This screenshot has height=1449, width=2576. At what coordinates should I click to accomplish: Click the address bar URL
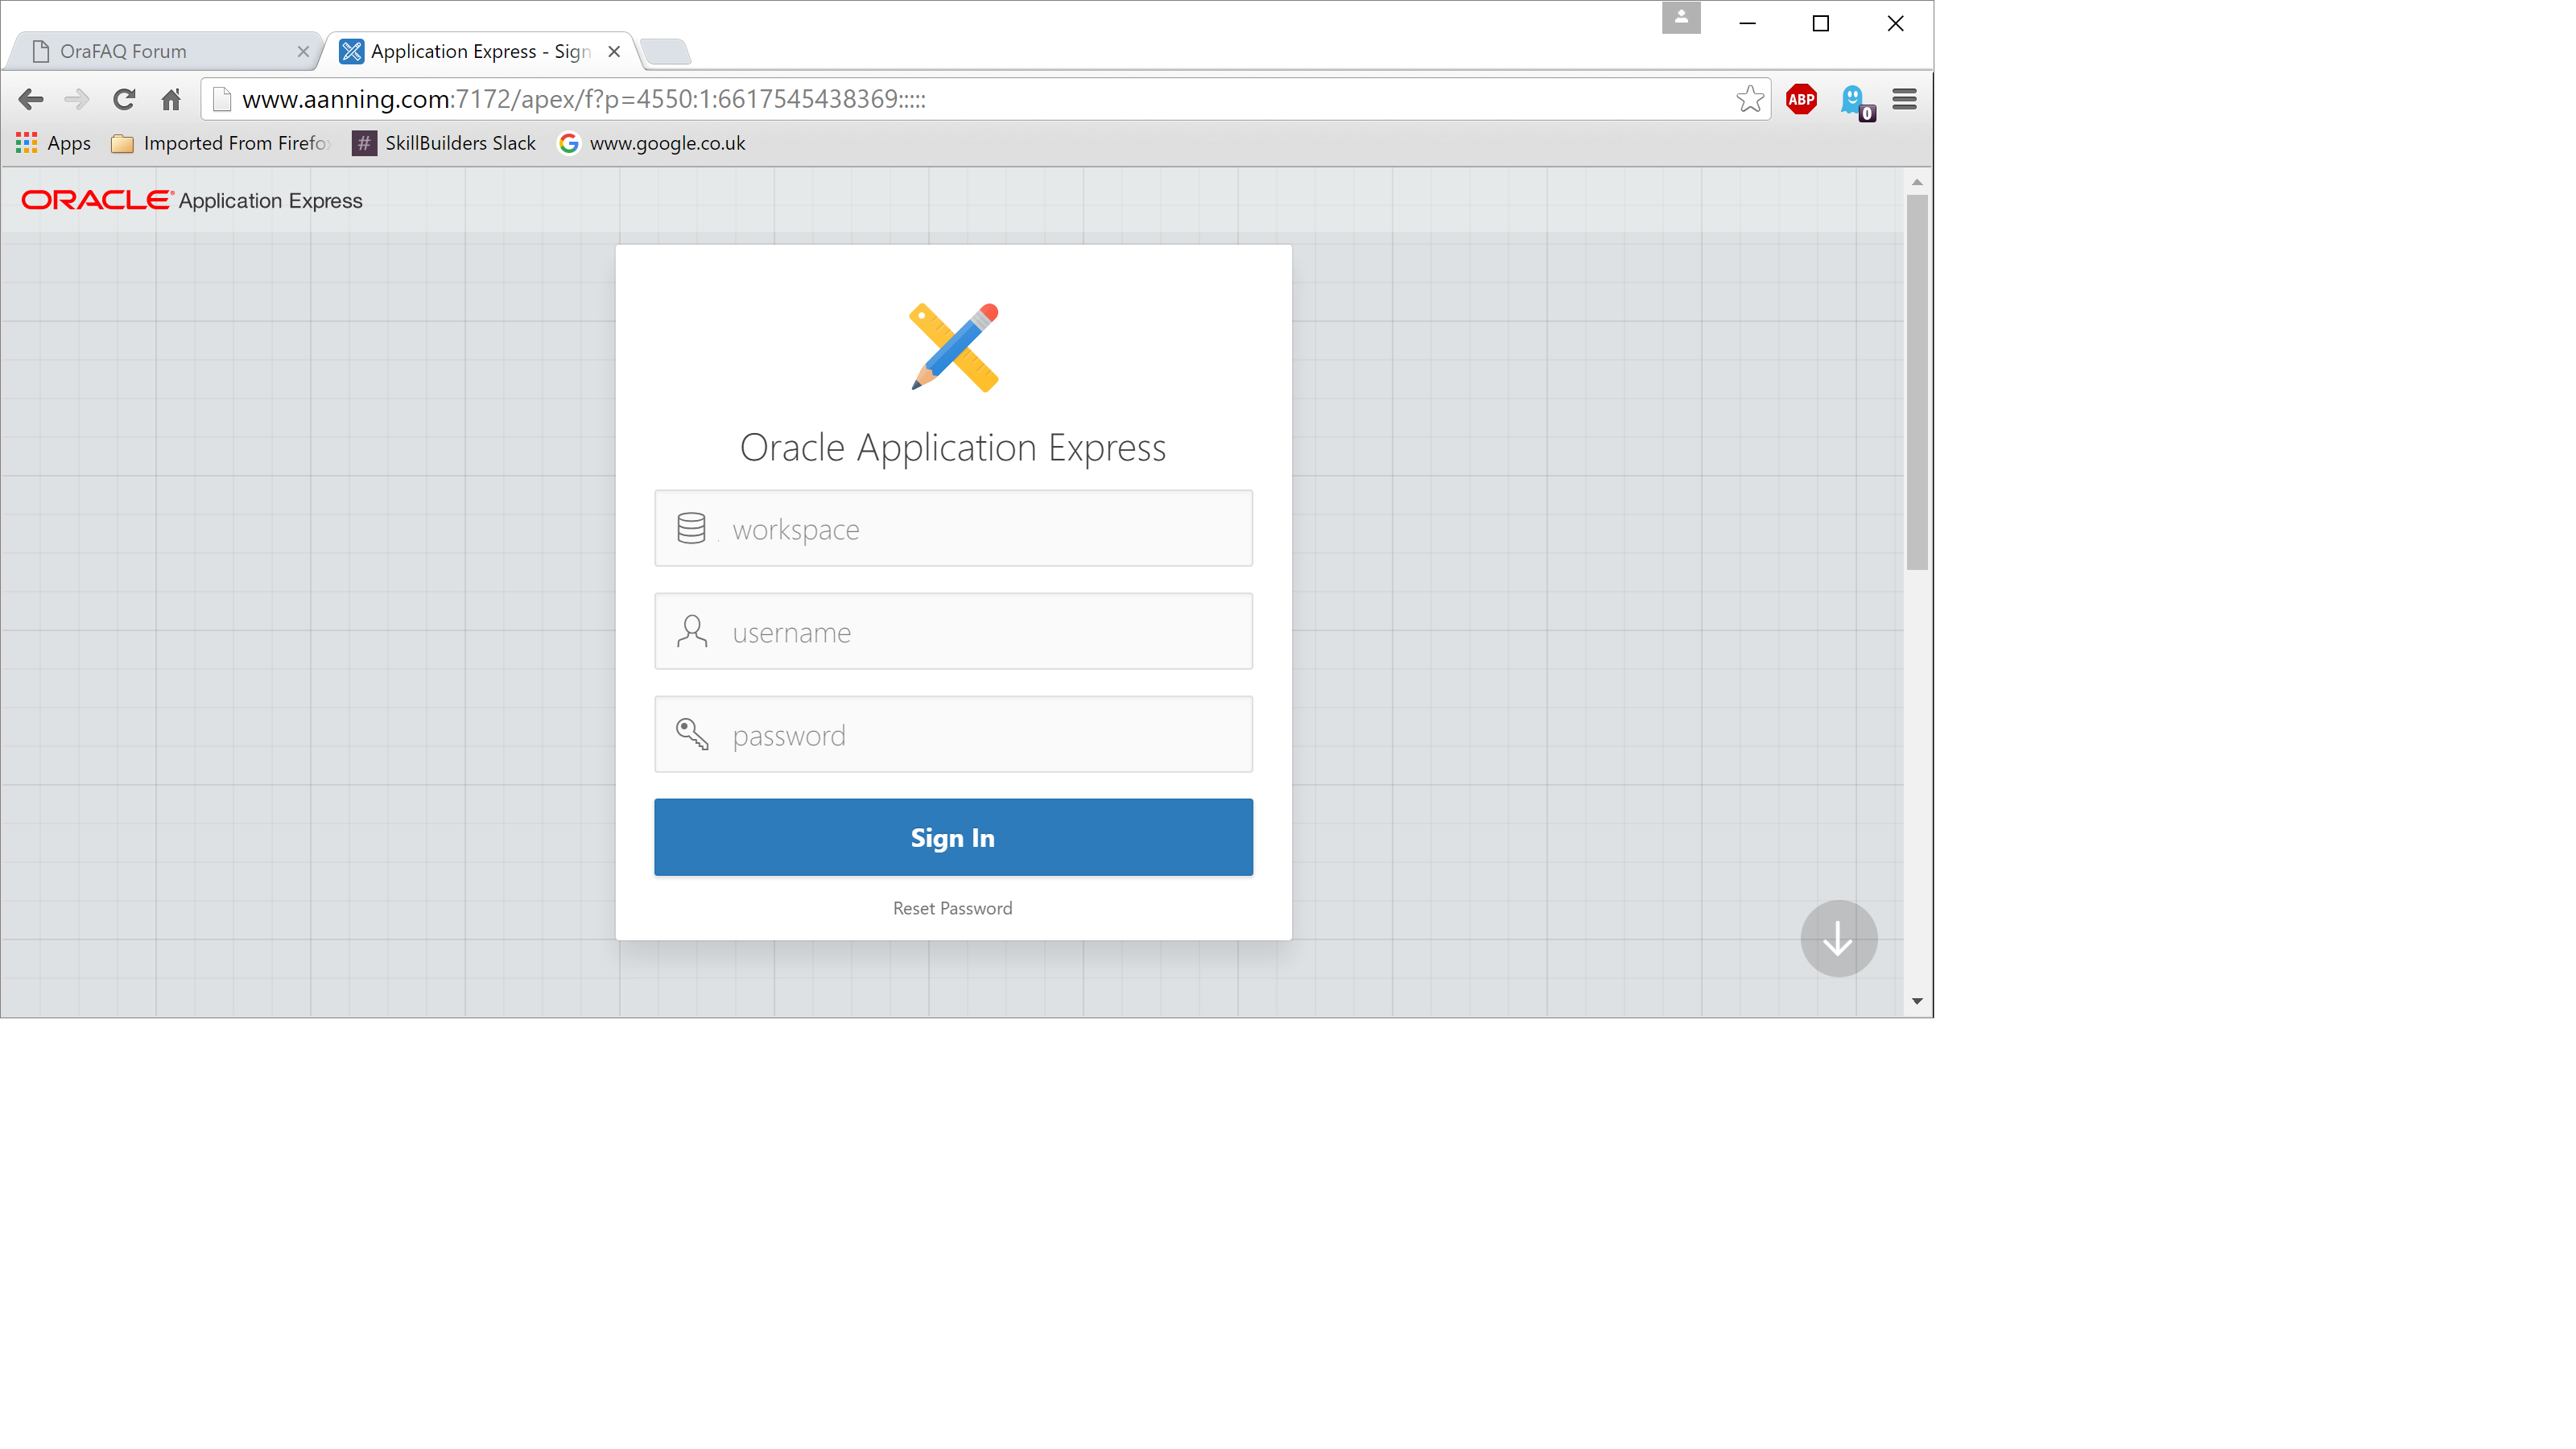click(584, 99)
